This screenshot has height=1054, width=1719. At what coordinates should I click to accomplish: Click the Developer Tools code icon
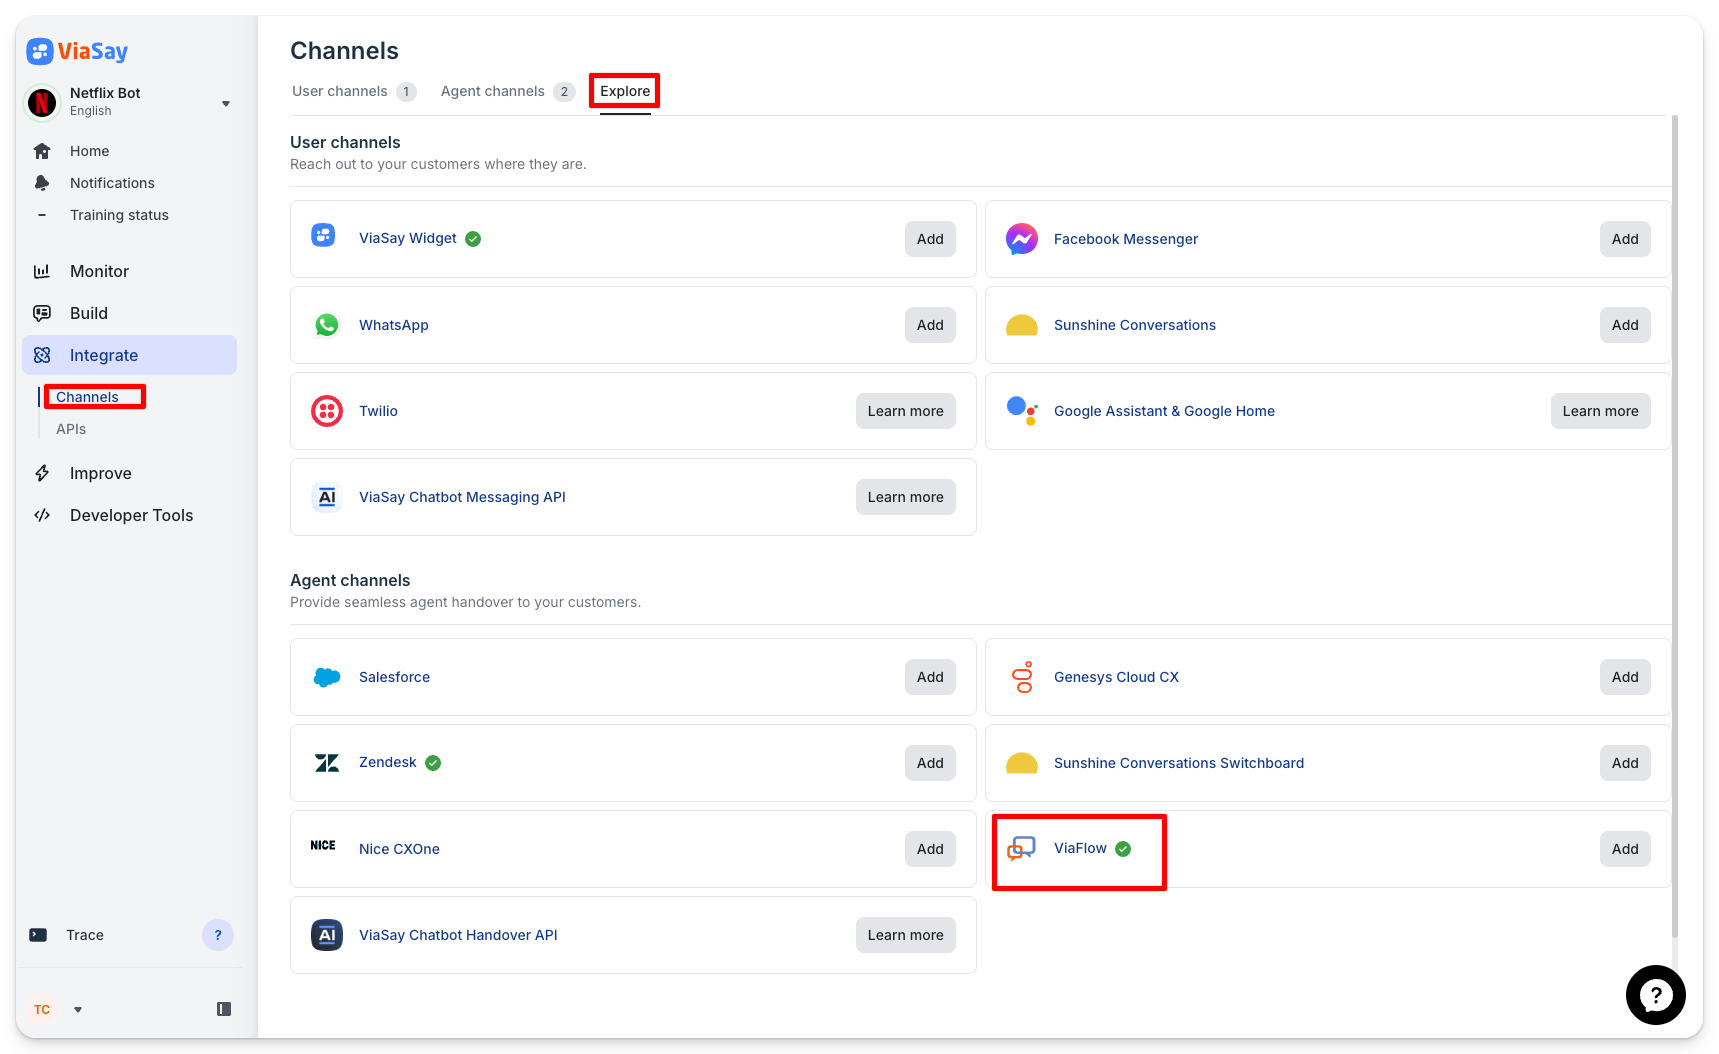pyautogui.click(x=42, y=515)
